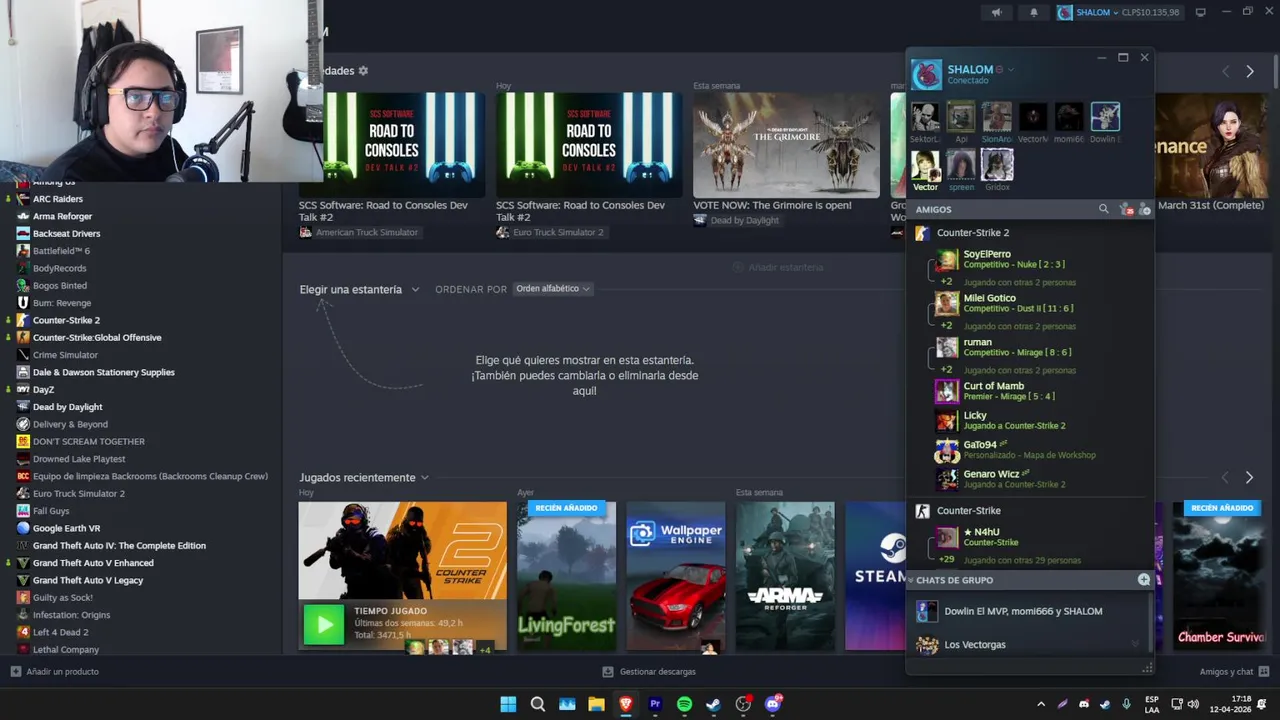Screen dimensions: 1280x720
Task: Open File Explorer from the taskbar
Action: [596, 704]
